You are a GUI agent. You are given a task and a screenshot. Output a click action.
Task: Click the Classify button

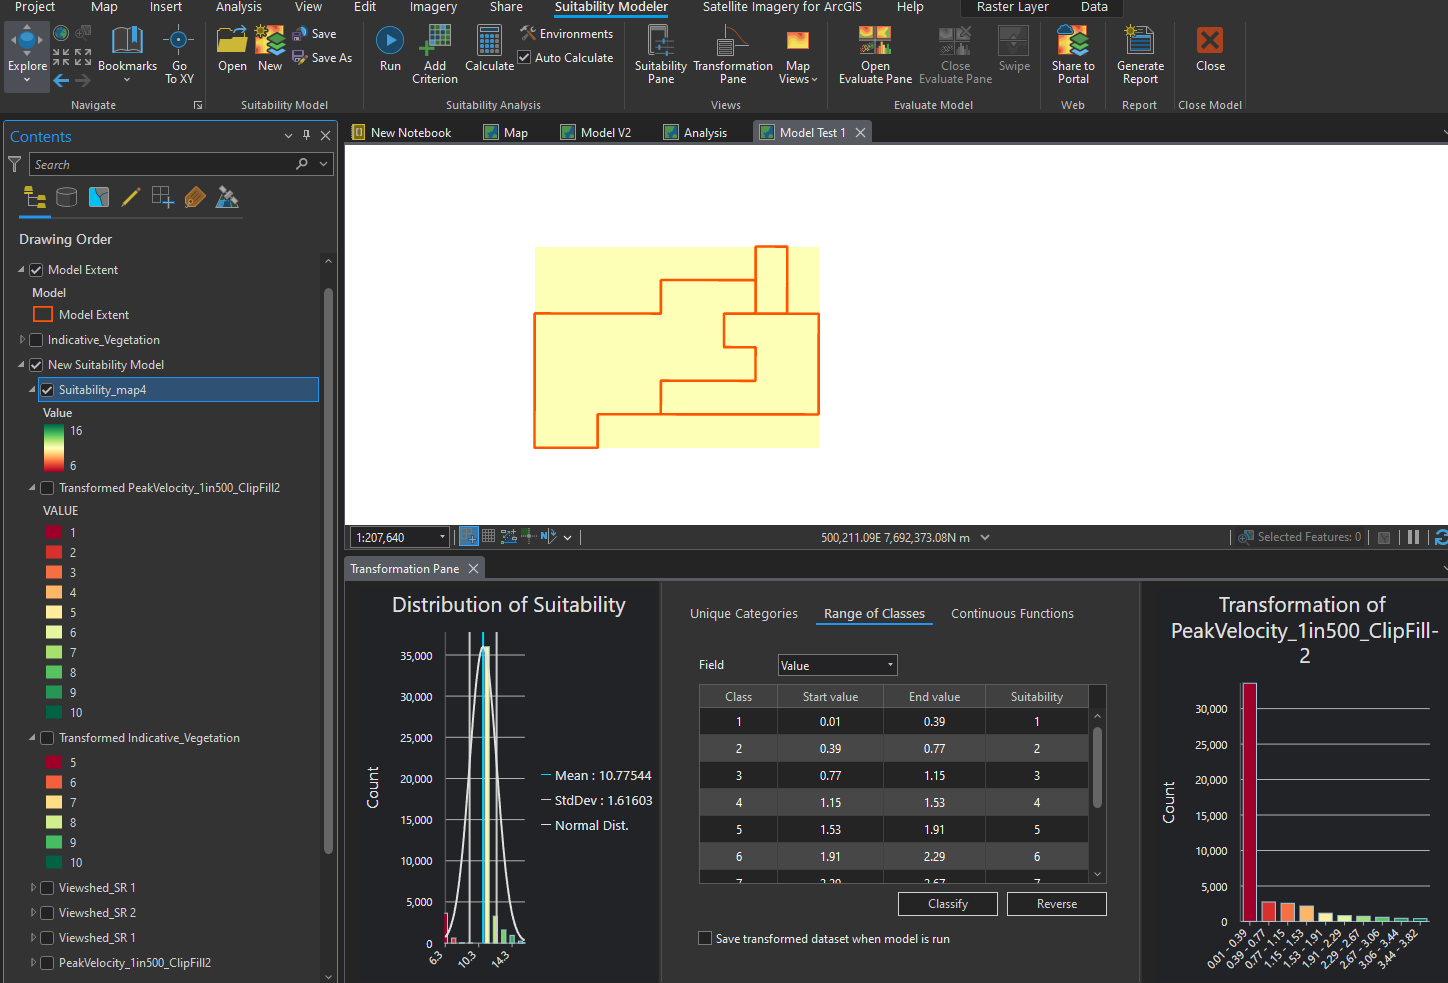click(x=948, y=904)
